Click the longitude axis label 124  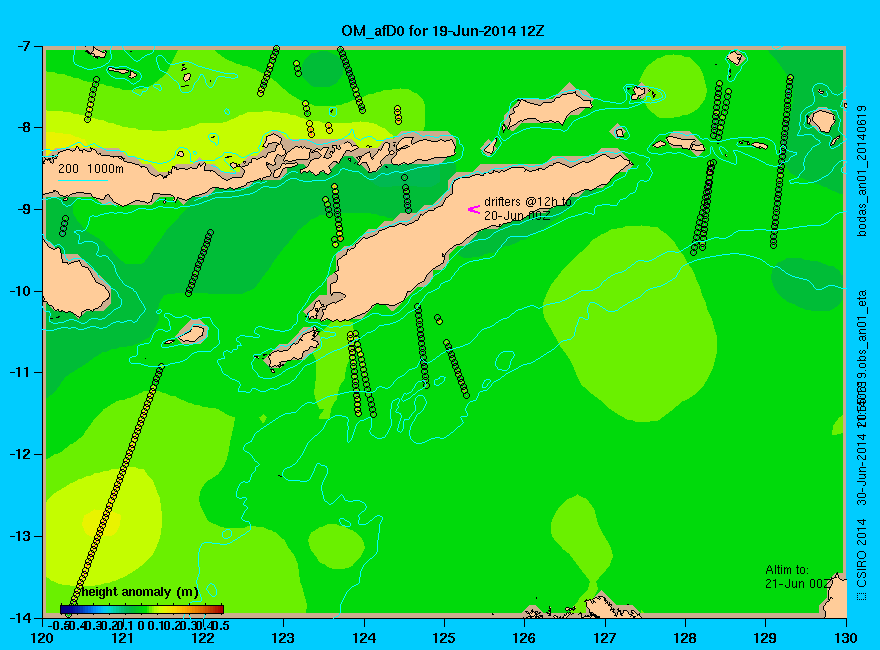coord(364,638)
